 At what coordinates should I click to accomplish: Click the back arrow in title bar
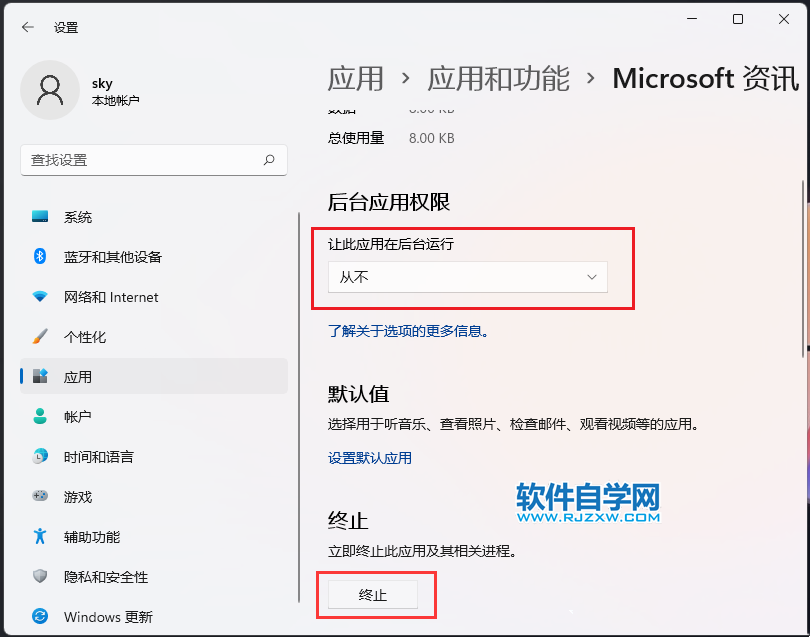pyautogui.click(x=27, y=27)
